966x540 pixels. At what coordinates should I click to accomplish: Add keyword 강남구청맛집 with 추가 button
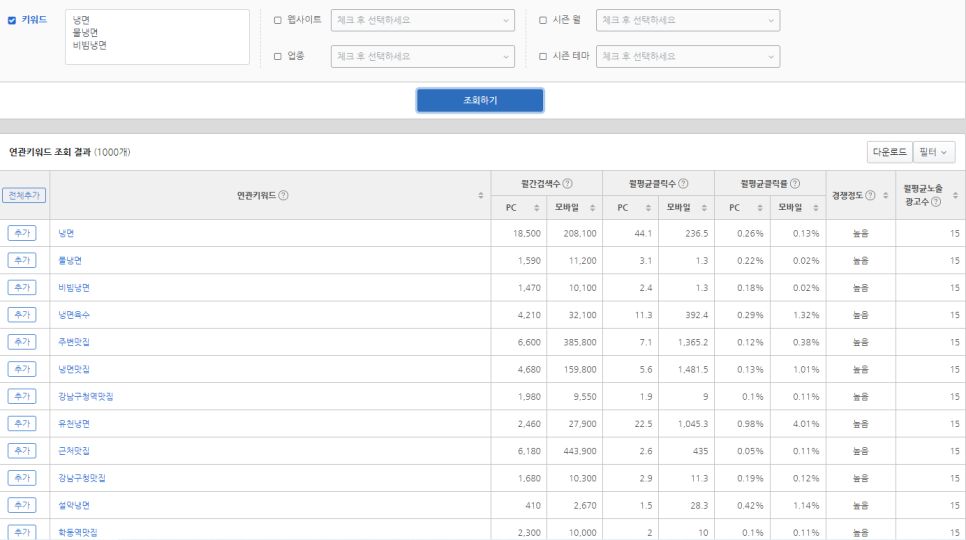coord(22,478)
